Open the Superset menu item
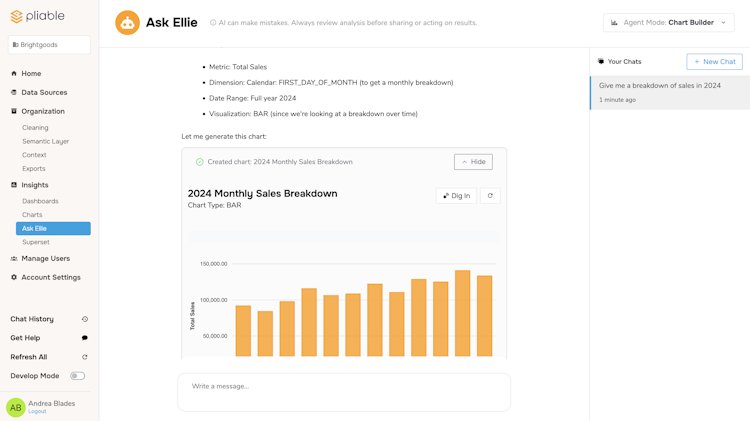The height and width of the screenshot is (421, 750). tap(36, 242)
